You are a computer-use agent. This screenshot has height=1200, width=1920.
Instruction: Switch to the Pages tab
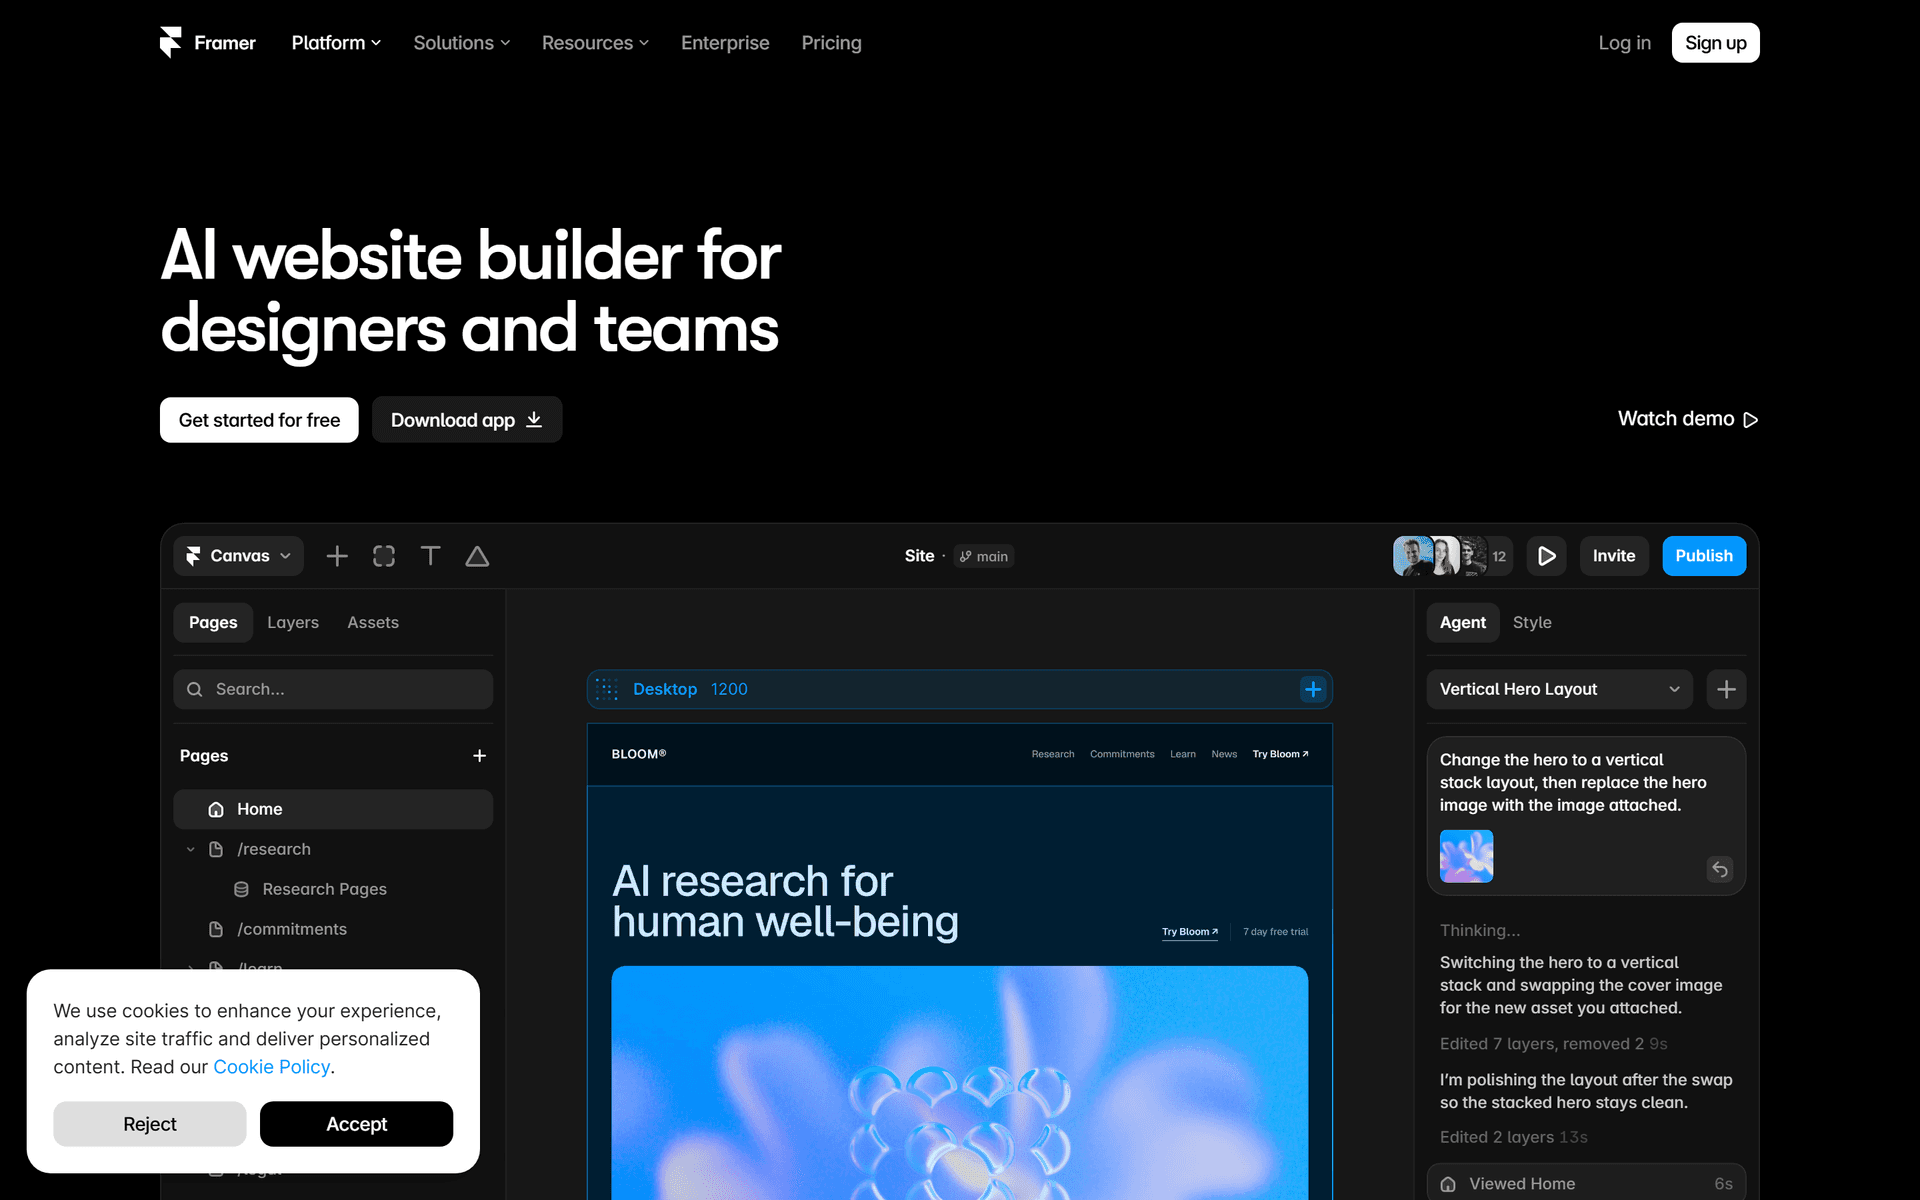(x=213, y=622)
